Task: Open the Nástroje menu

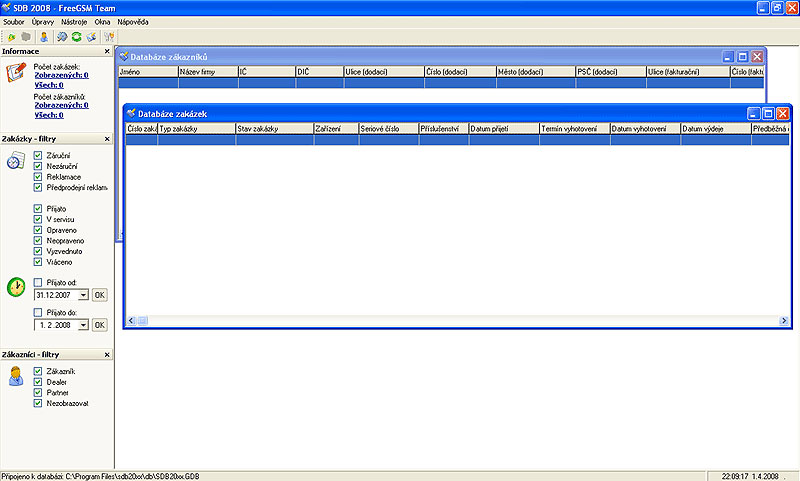Action: click(74, 22)
